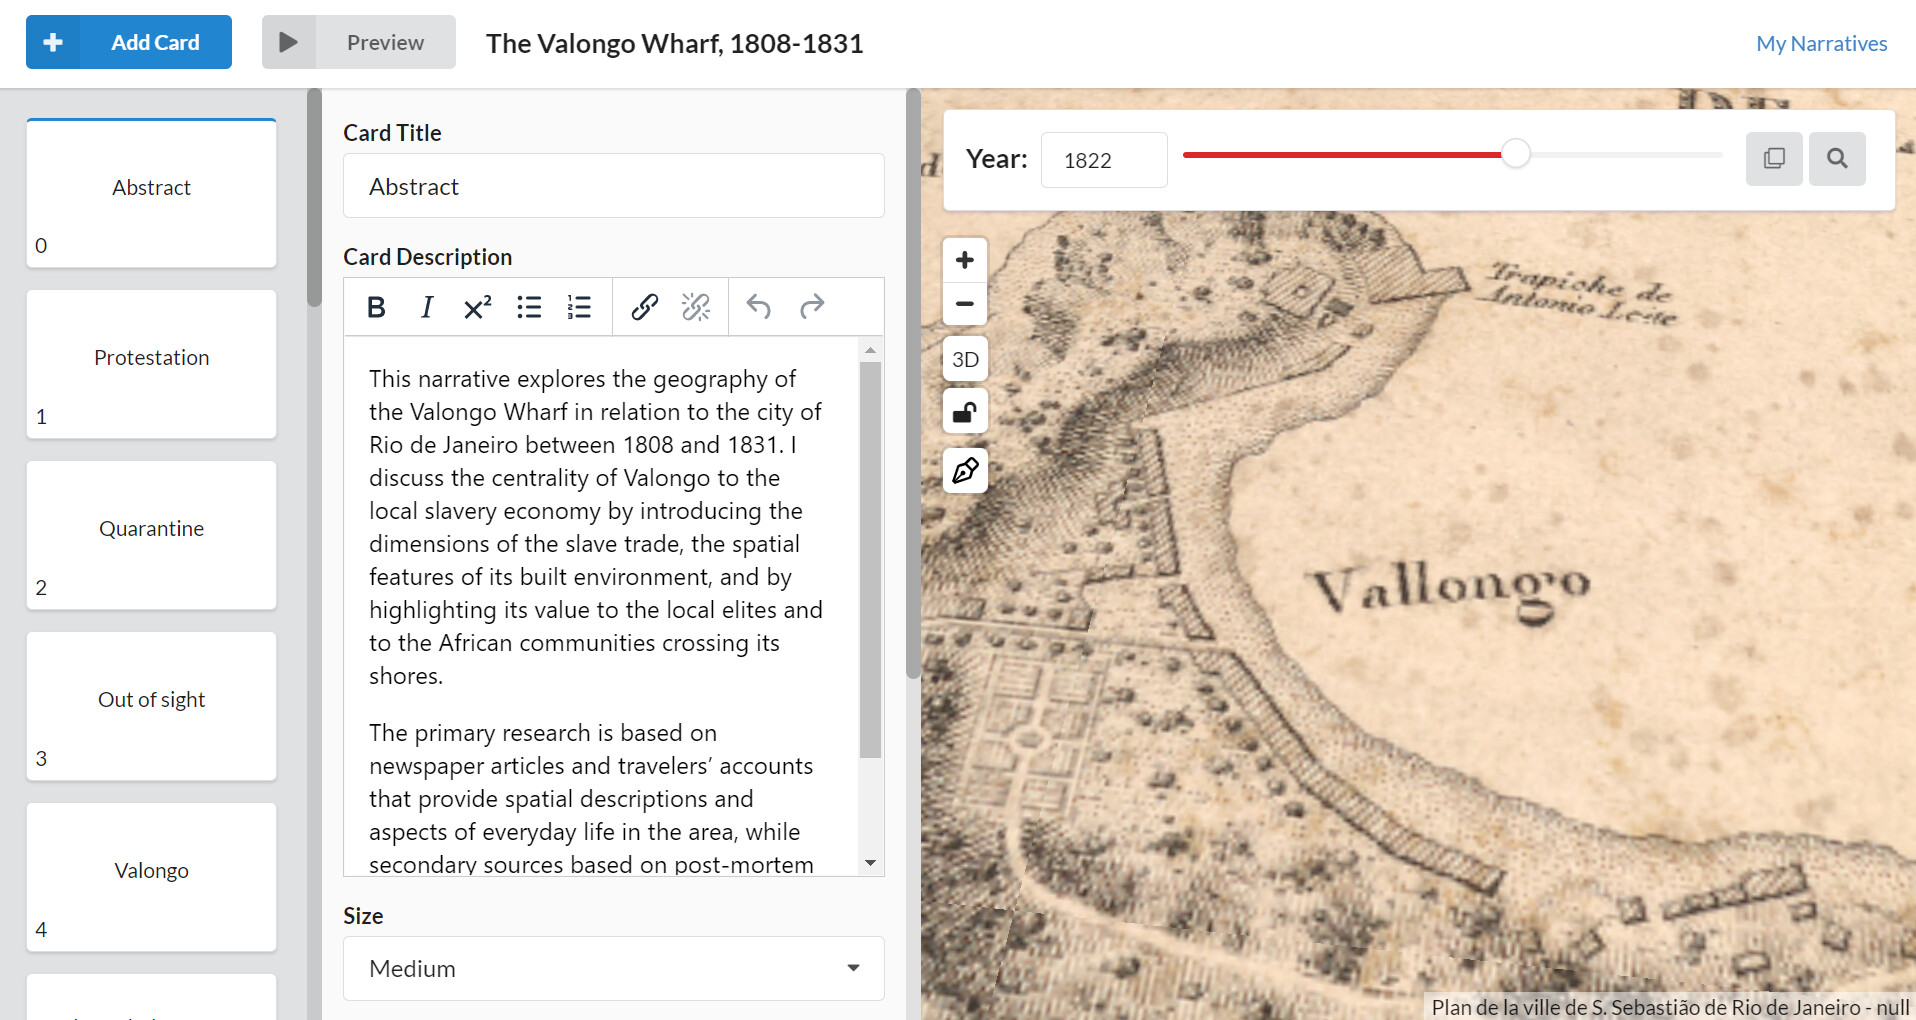Toggle italic formatting
This screenshot has width=1916, height=1020.
coord(427,307)
